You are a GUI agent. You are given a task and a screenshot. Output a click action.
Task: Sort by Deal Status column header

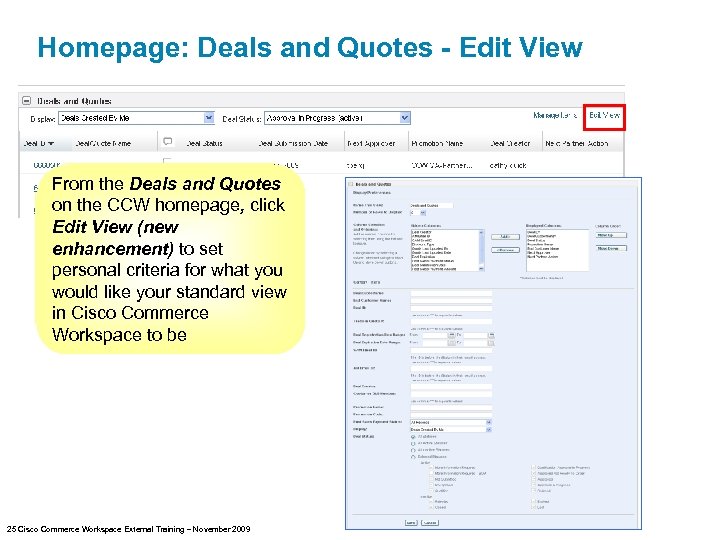click(x=204, y=143)
